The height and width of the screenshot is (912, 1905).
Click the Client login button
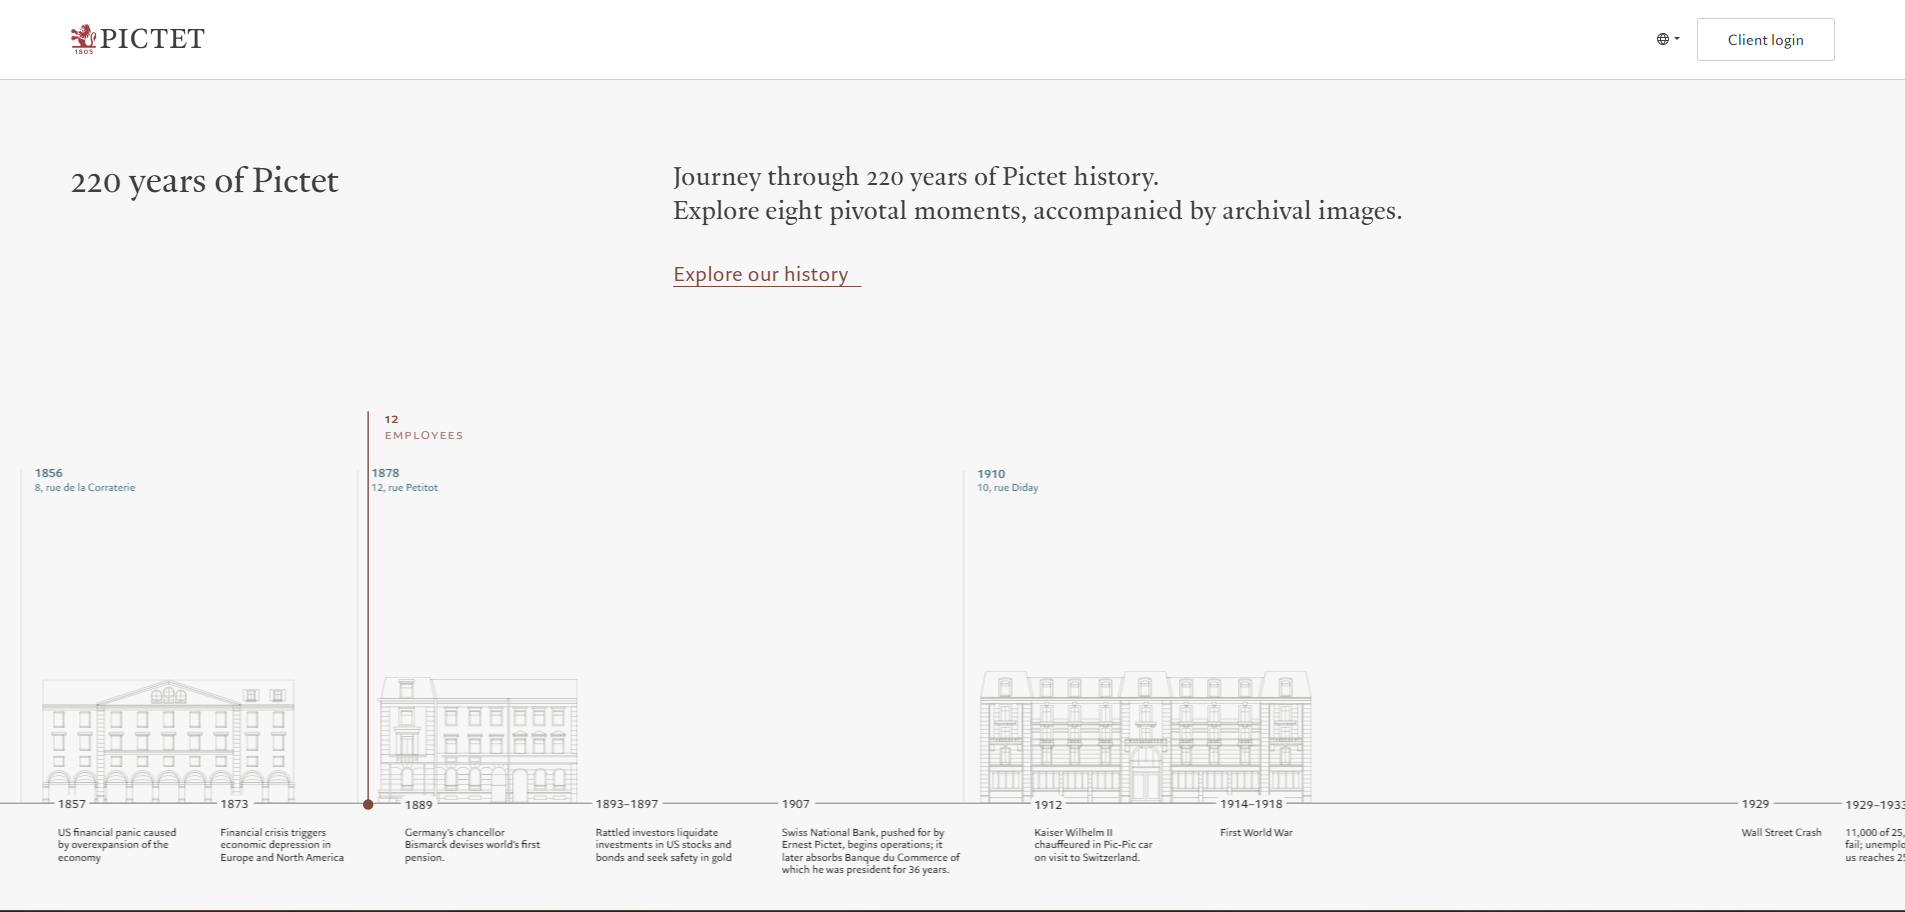pyautogui.click(x=1765, y=39)
